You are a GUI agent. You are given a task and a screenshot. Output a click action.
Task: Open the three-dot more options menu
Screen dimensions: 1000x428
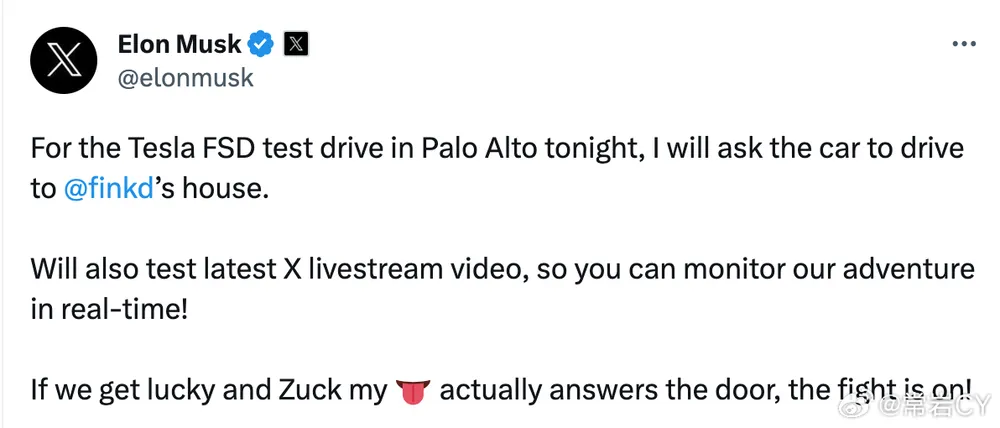click(x=964, y=44)
